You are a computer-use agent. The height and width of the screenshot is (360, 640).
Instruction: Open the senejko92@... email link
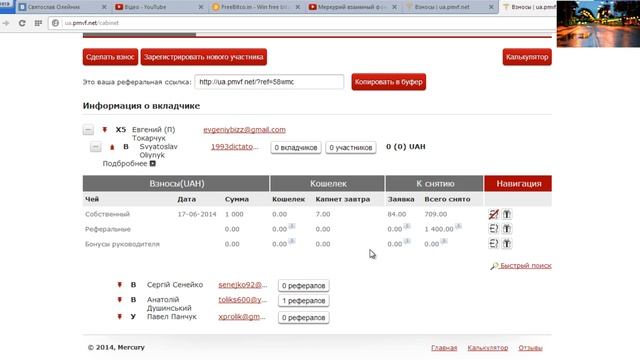coord(243,284)
